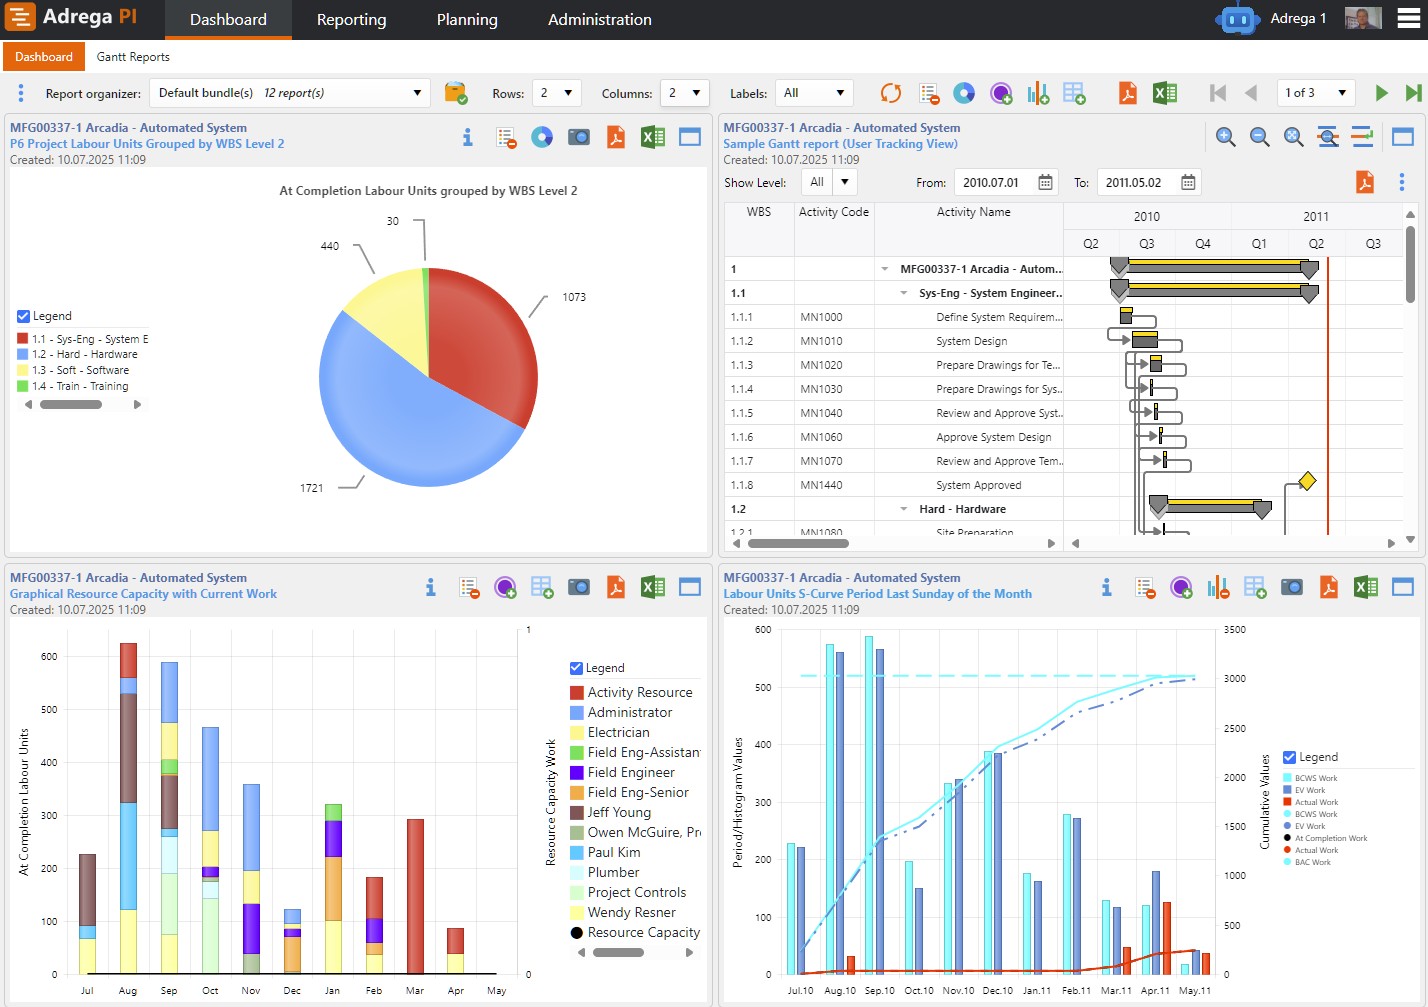The image size is (1428, 1007).
Task: Uncheck the Legend box on the pie chart
Action: (x=22, y=316)
